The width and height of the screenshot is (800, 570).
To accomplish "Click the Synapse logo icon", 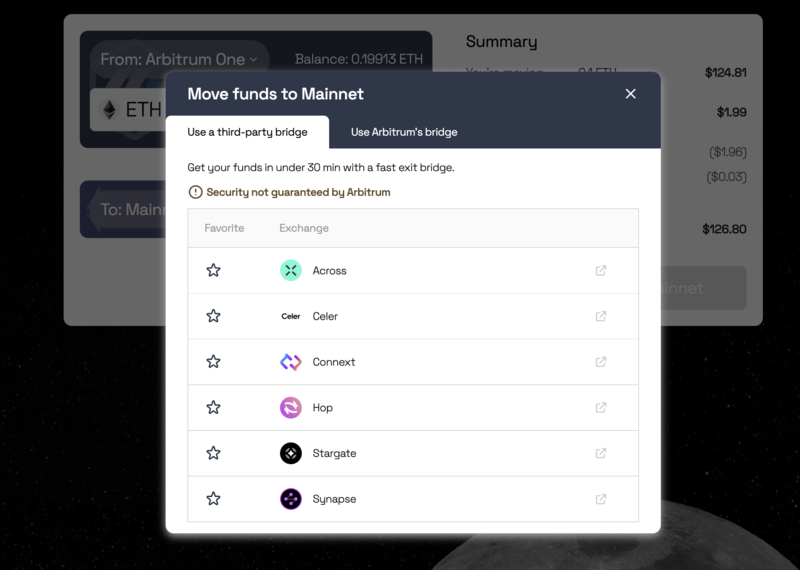I will 291,499.
